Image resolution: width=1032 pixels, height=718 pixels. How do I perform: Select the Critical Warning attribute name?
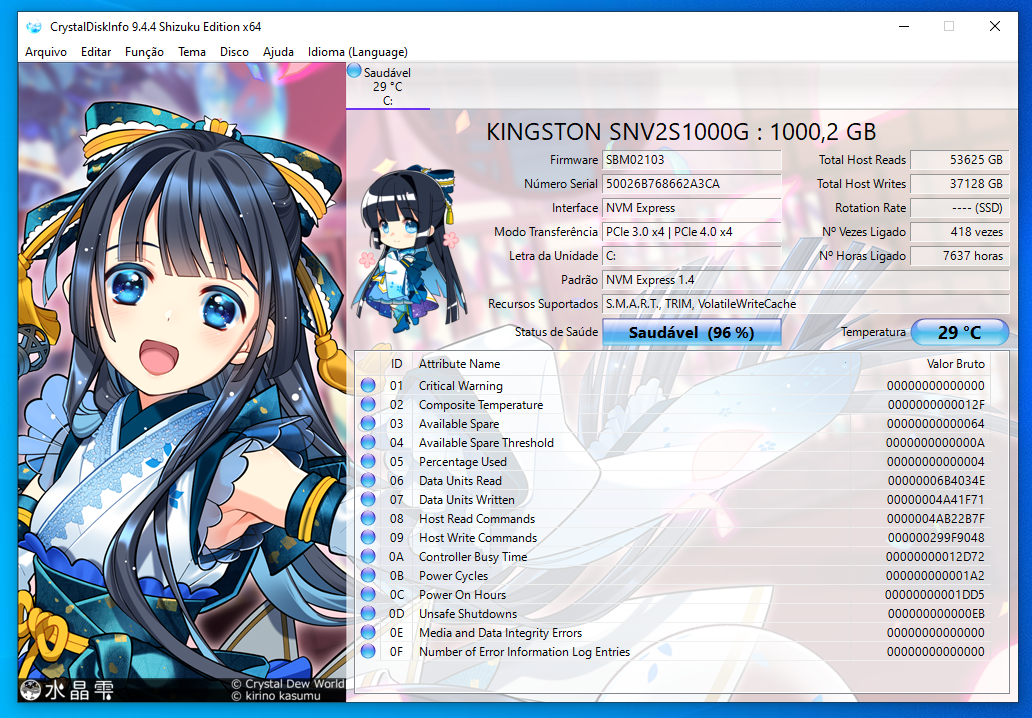[x=461, y=386]
